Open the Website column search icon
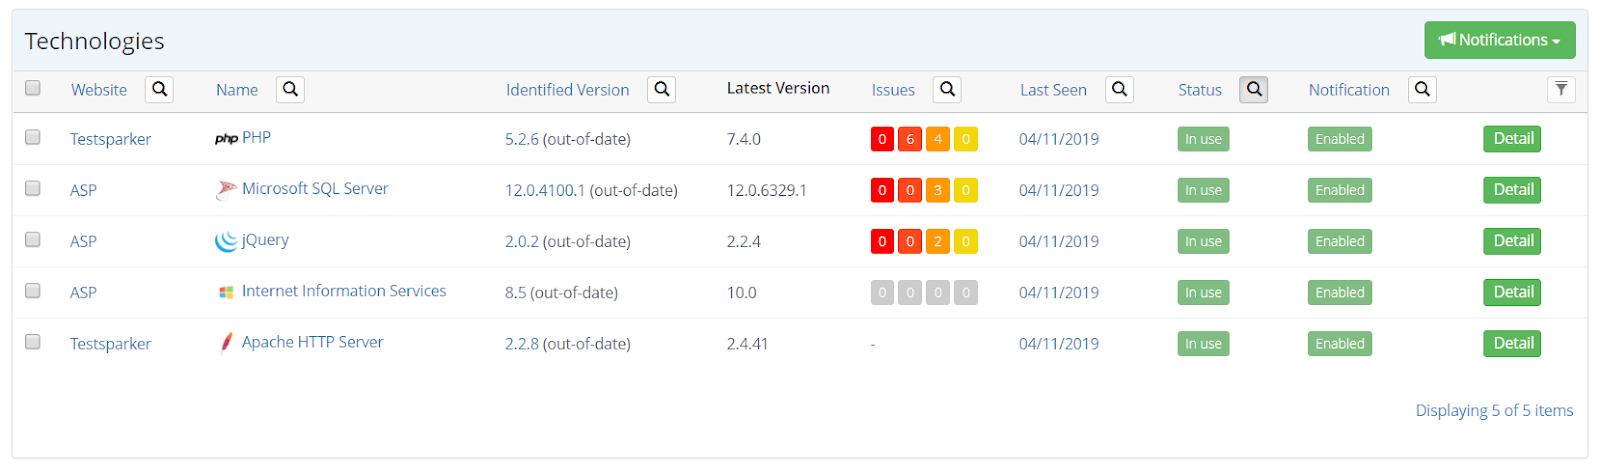 point(159,89)
